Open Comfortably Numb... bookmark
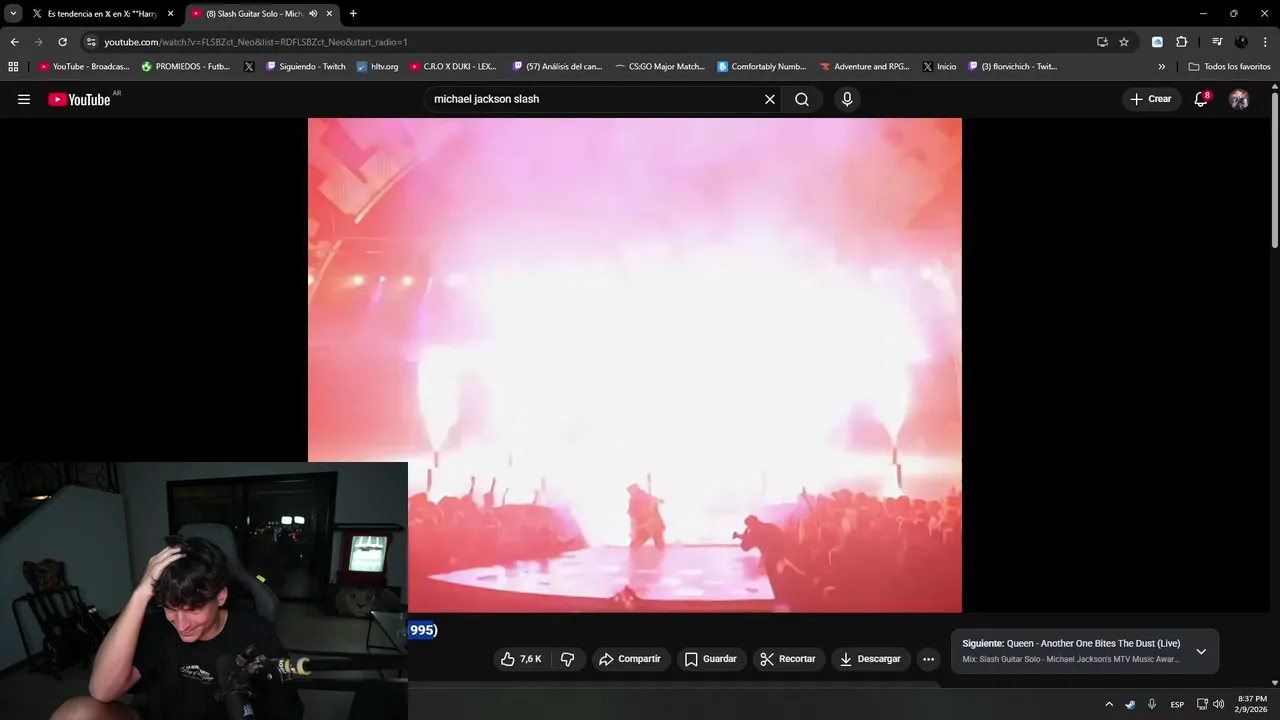This screenshot has width=1280, height=720. pos(762,67)
